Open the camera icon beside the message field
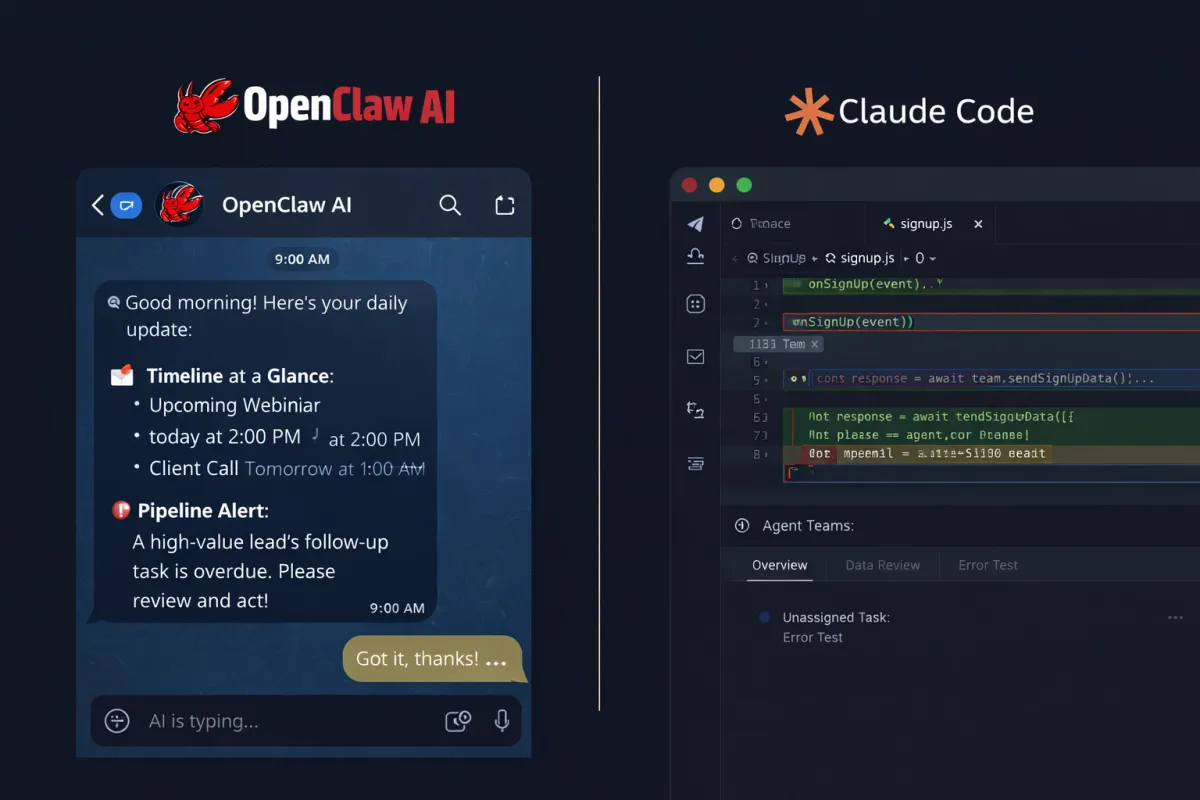The height and width of the screenshot is (800, 1200). [458, 720]
